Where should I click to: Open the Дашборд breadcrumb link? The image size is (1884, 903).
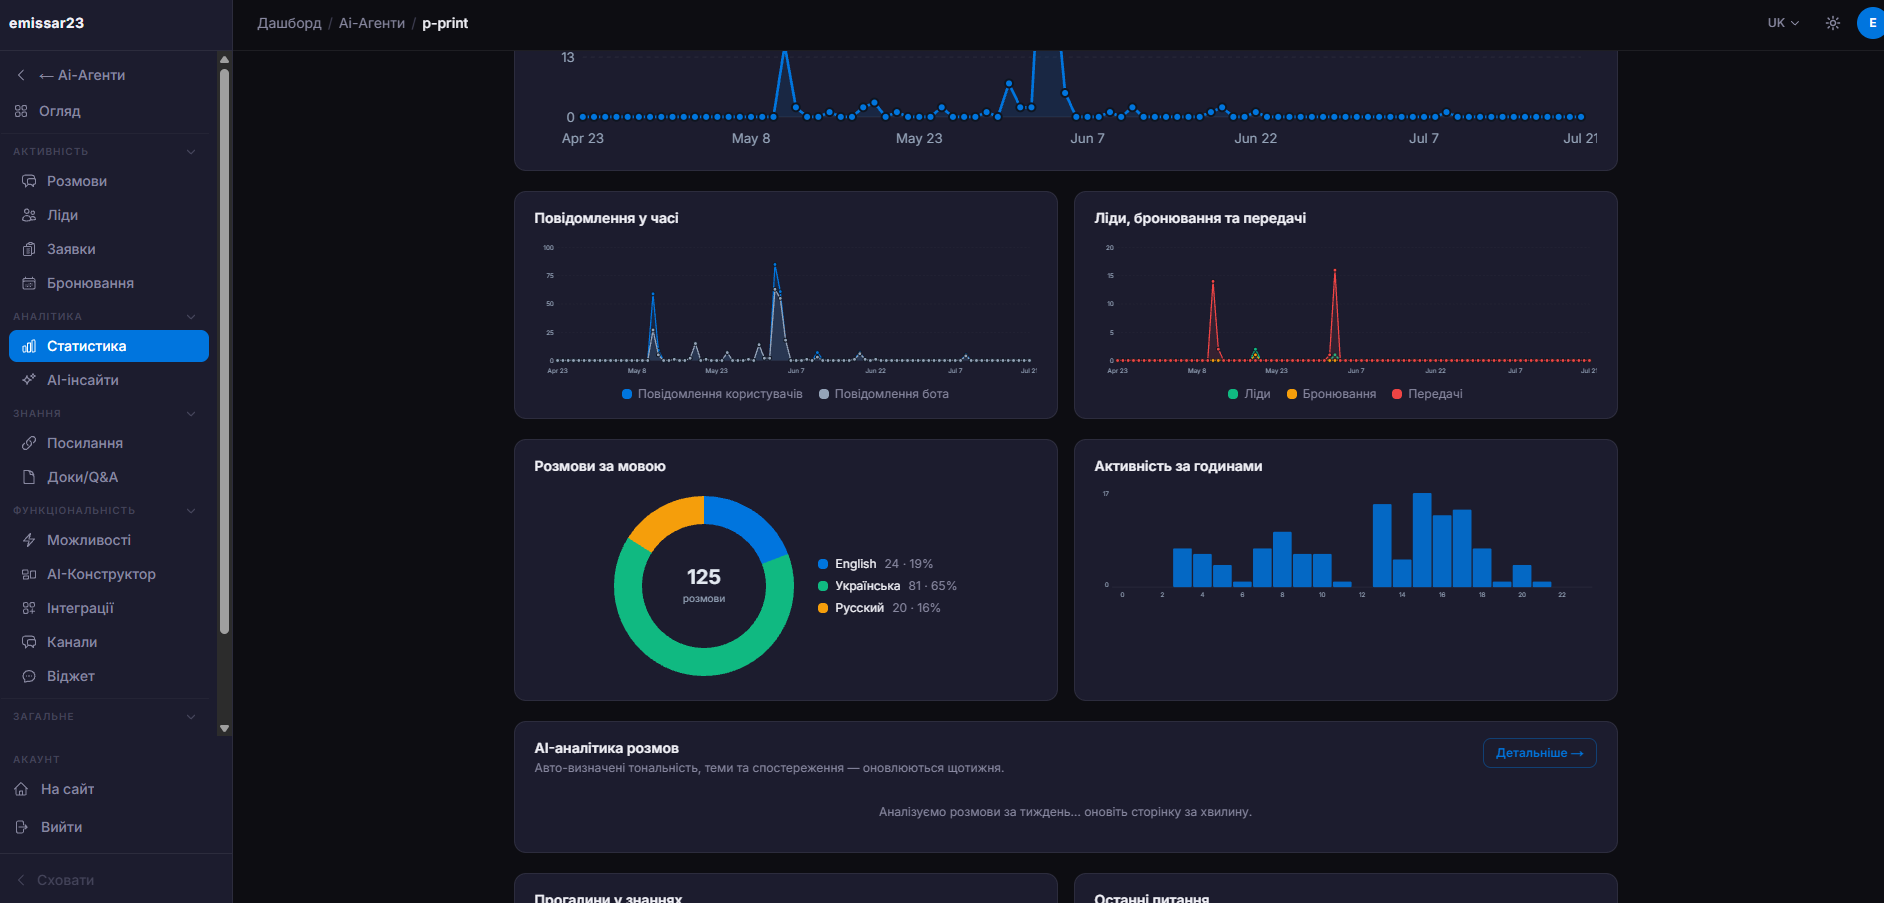(x=289, y=23)
